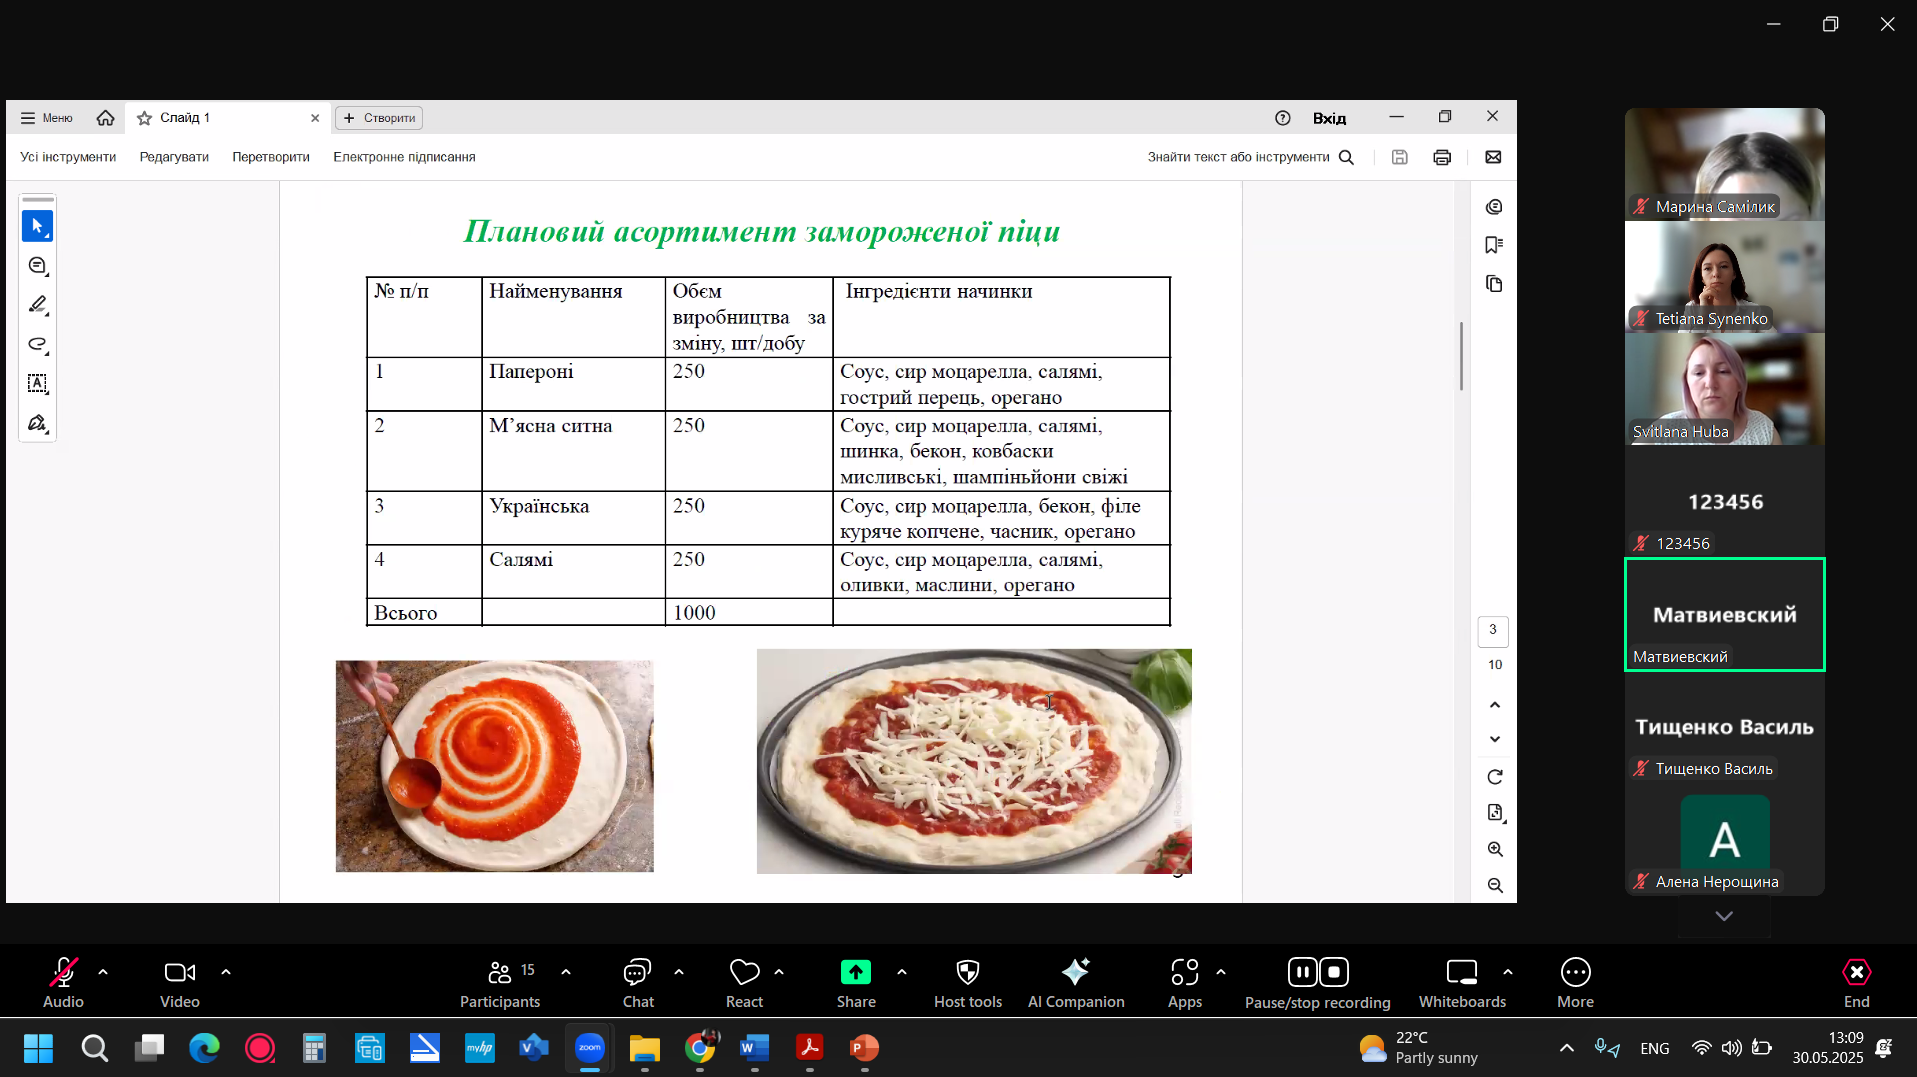Viewport: 1917px width, 1077px height.
Task: Click the PDF vertical scrollbar thumb
Action: [1461, 356]
